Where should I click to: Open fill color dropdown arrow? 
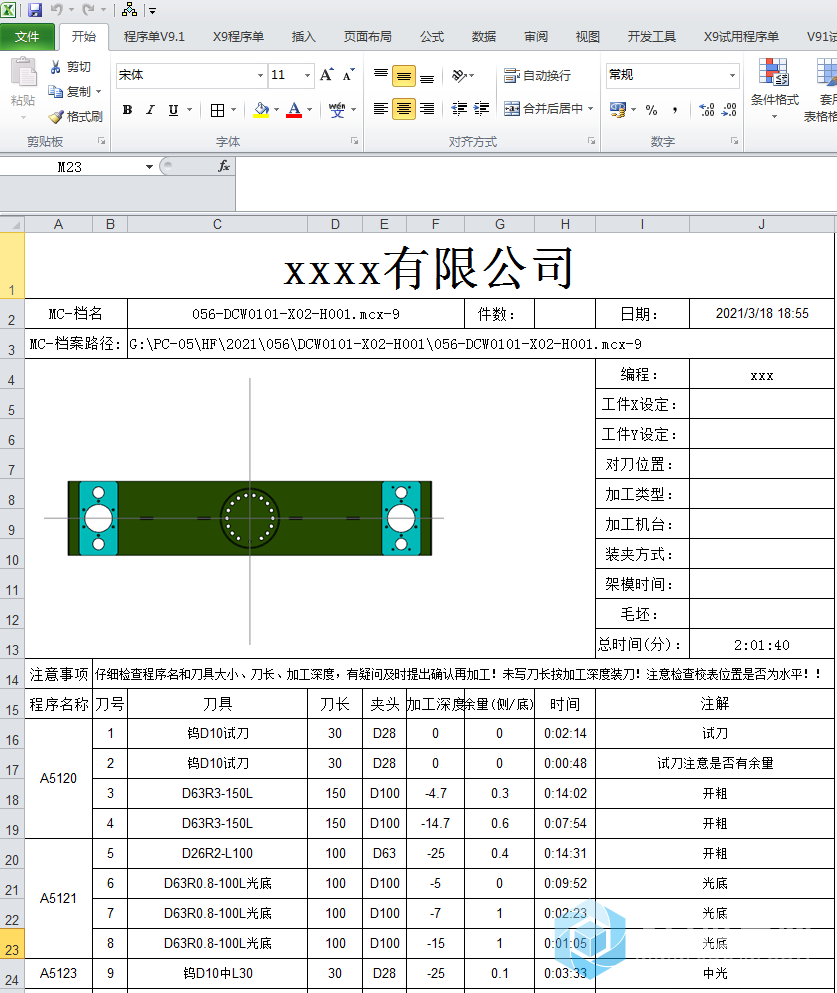[277, 110]
